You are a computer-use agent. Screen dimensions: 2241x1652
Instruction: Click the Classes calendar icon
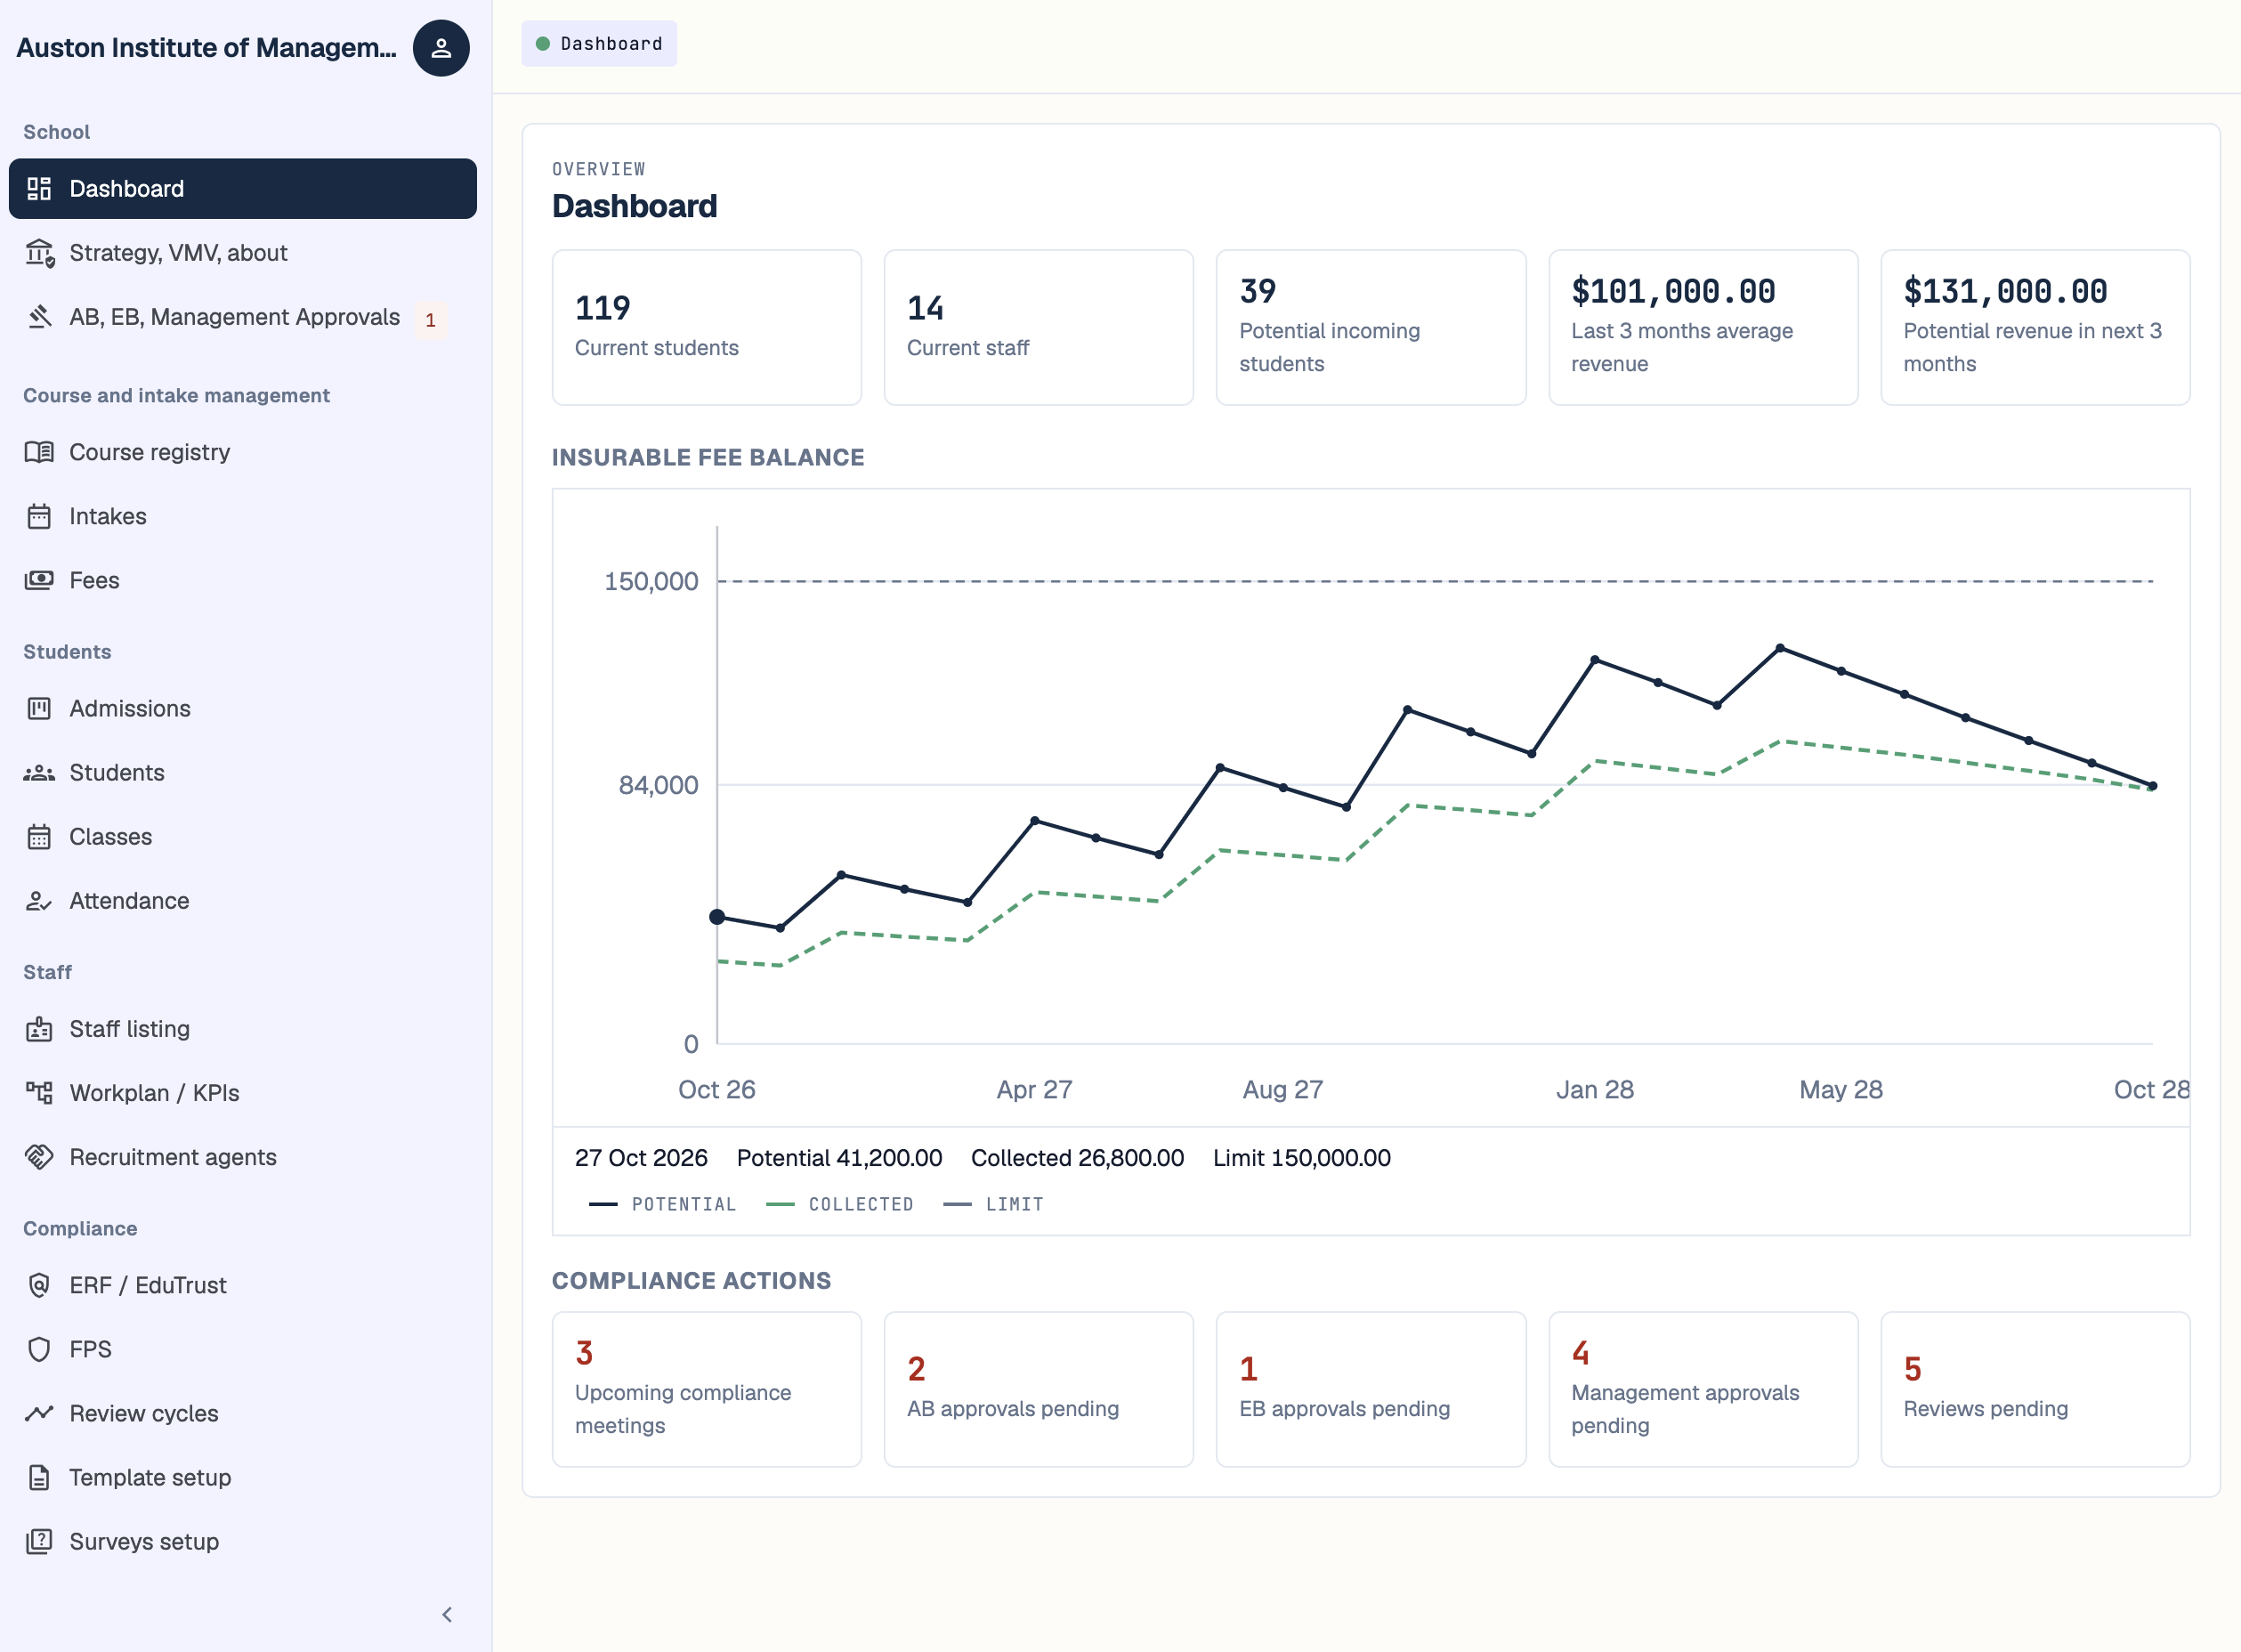pos(39,837)
